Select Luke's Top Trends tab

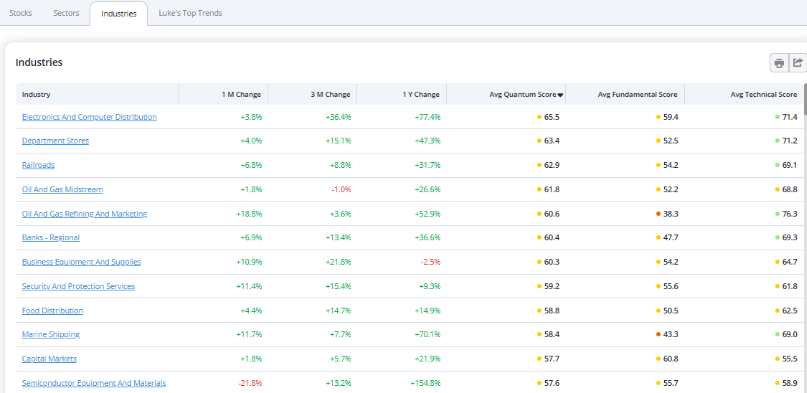[190, 13]
